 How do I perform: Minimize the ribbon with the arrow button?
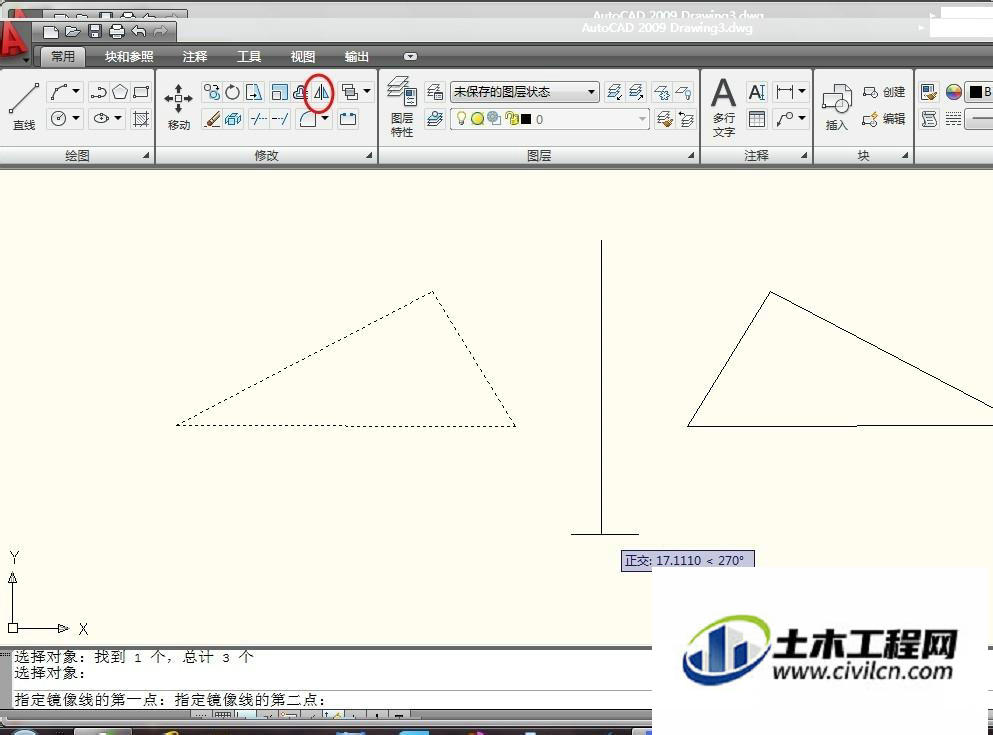(410, 57)
